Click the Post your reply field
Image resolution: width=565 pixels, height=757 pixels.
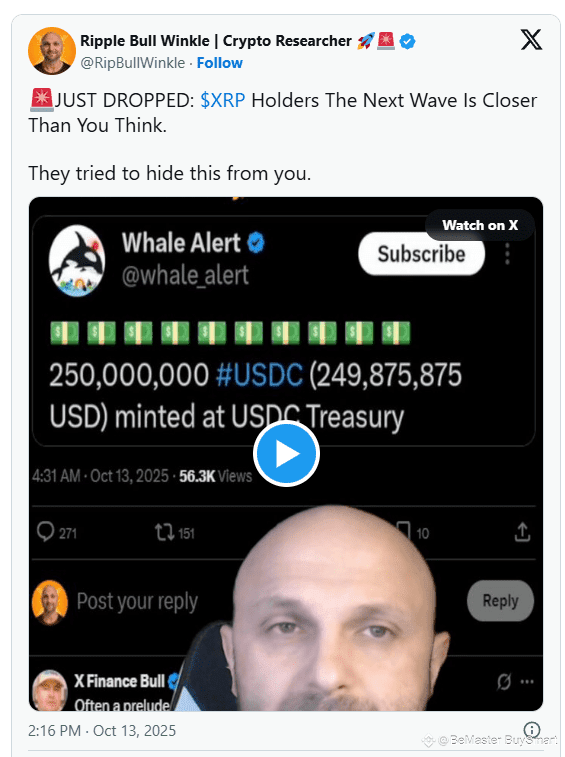pos(138,602)
